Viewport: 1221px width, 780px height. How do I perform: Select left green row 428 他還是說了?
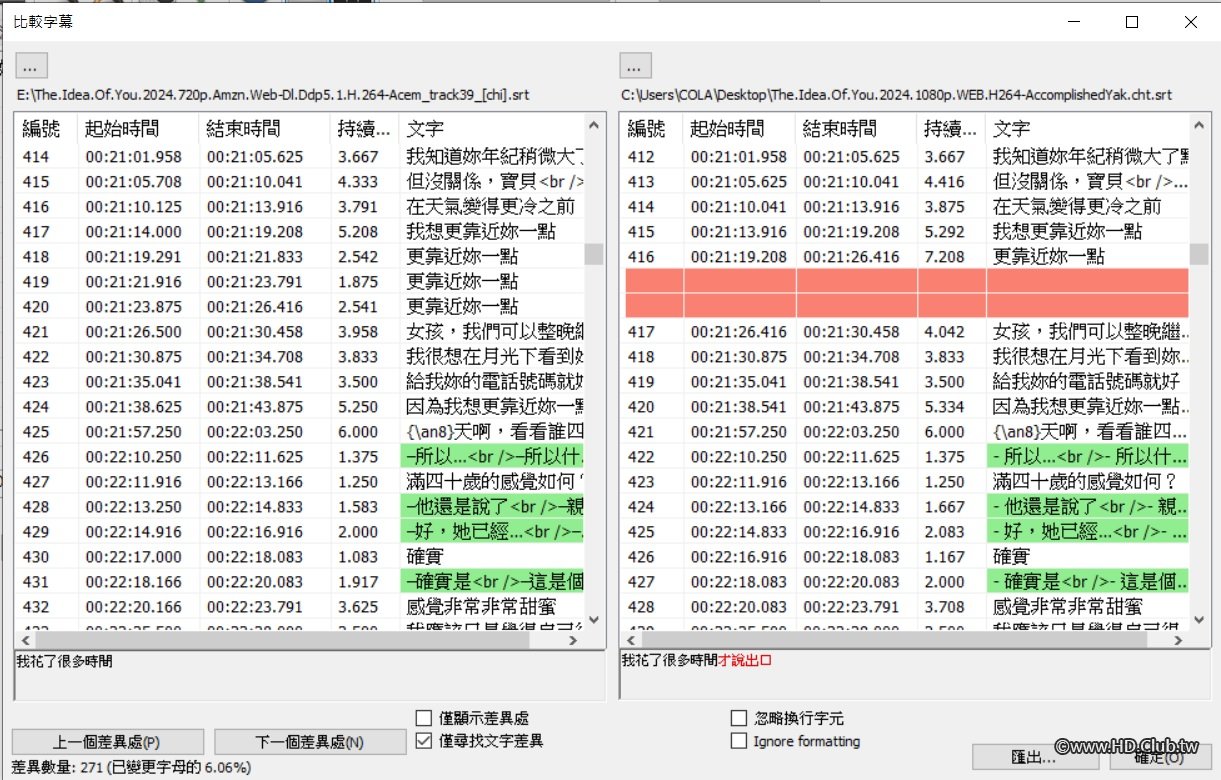click(x=300, y=507)
